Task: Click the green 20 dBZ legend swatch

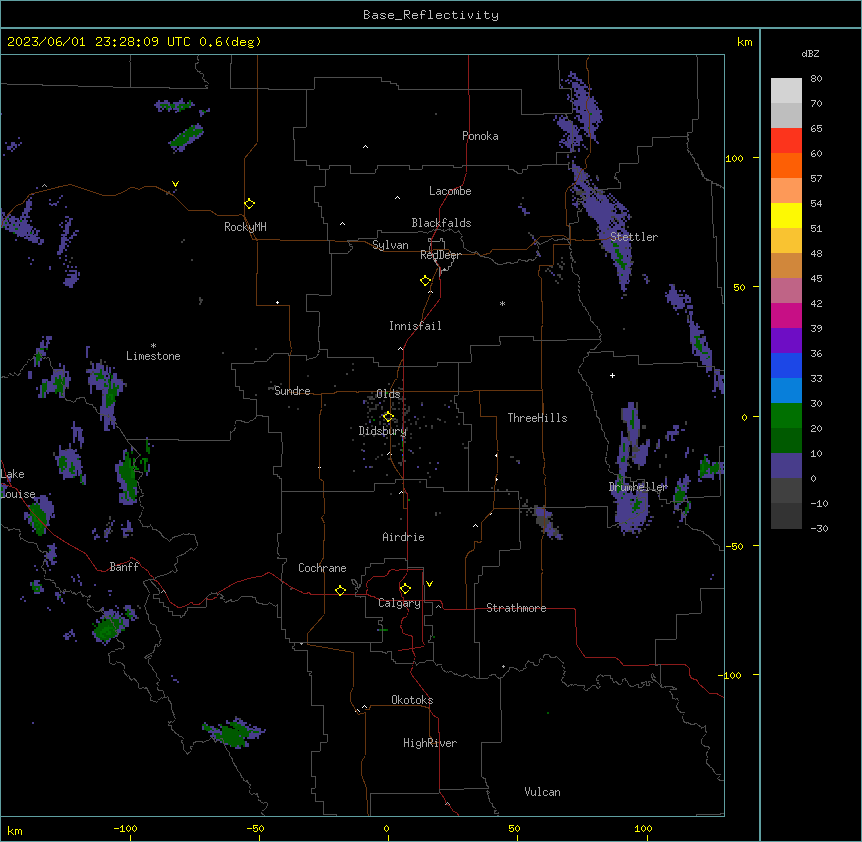Action: point(786,416)
